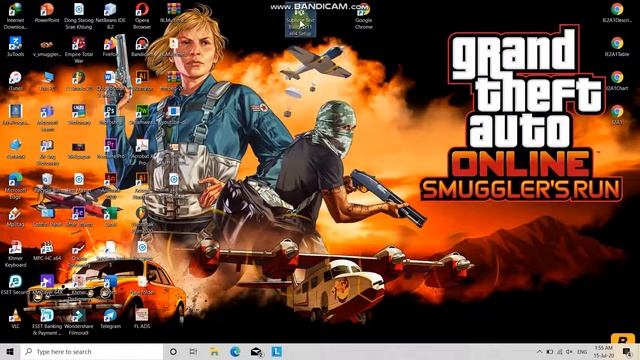Select the I2A1Chart Chrome file icon

click(x=617, y=80)
